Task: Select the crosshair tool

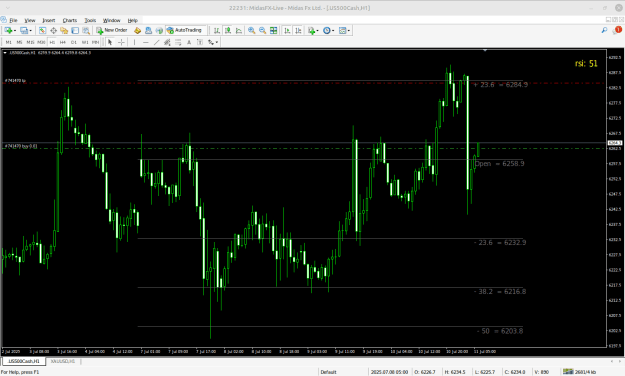Action: (121, 42)
